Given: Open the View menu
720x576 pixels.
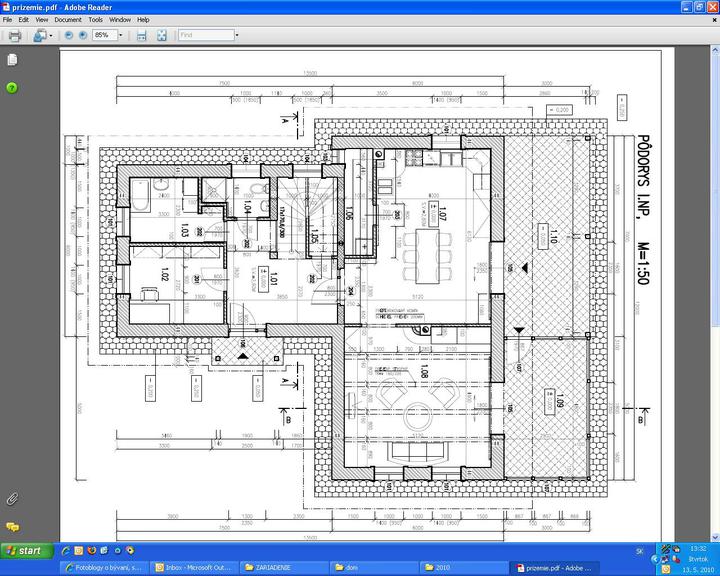Looking at the screenshot, I should coord(41,19).
